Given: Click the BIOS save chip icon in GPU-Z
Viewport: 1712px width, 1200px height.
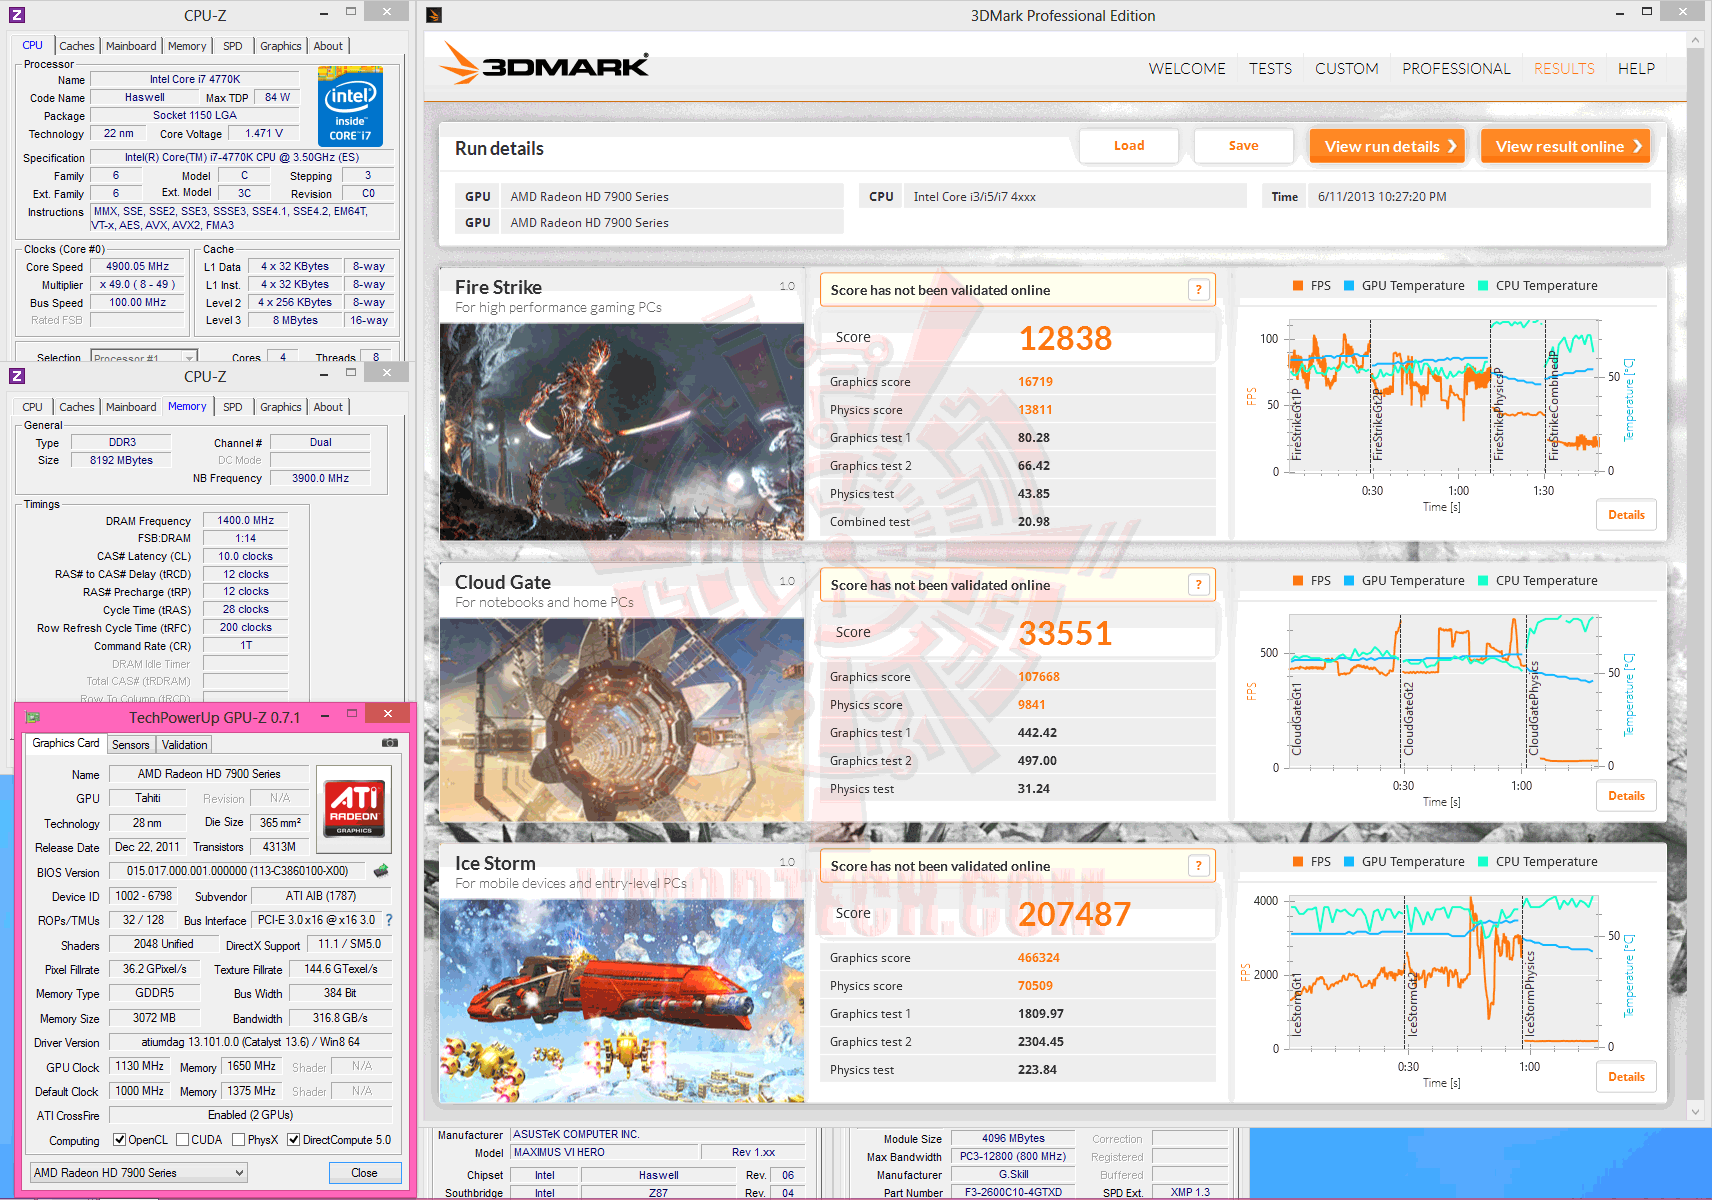Looking at the screenshot, I should (381, 871).
